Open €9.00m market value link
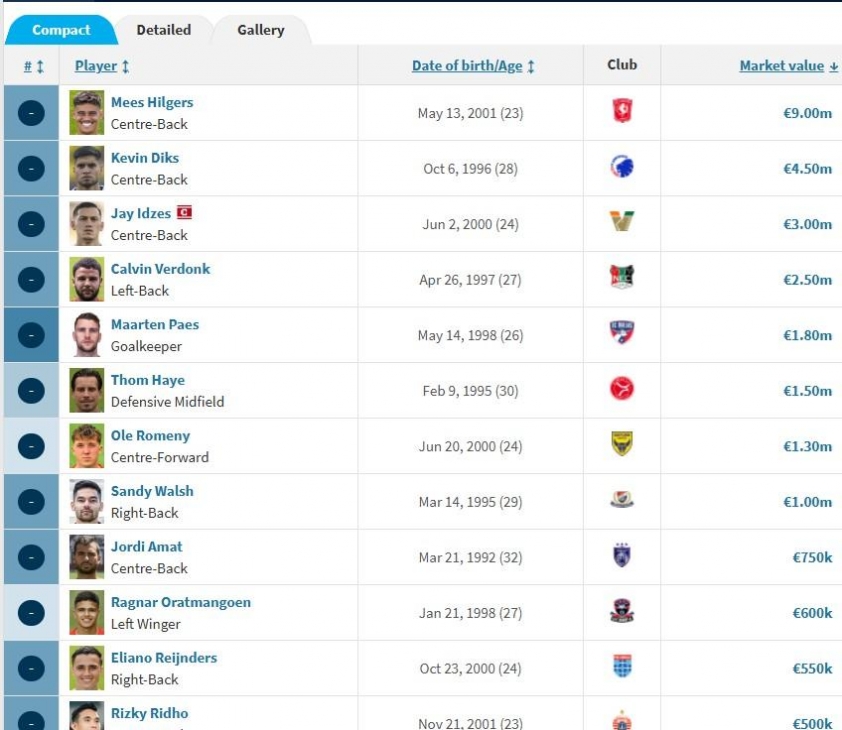Screen dimensions: 842x730 807,113
